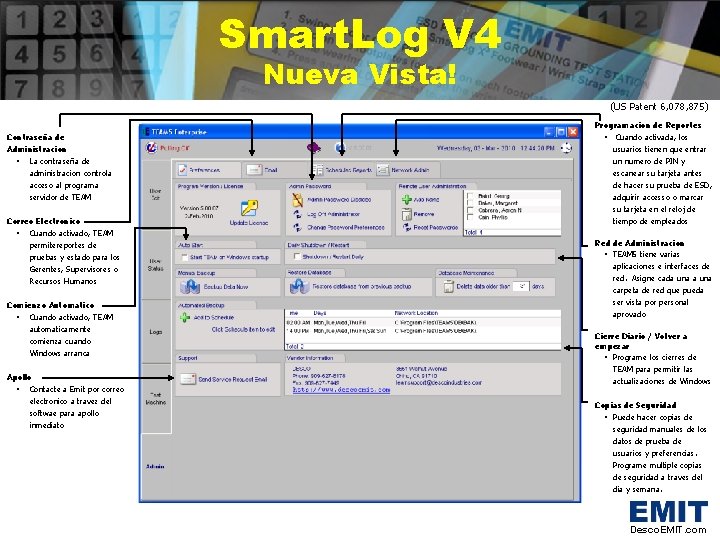The height and width of the screenshot is (540, 720).
Task: Check the Cain, Phyllis user checkbox
Action: [470, 217]
